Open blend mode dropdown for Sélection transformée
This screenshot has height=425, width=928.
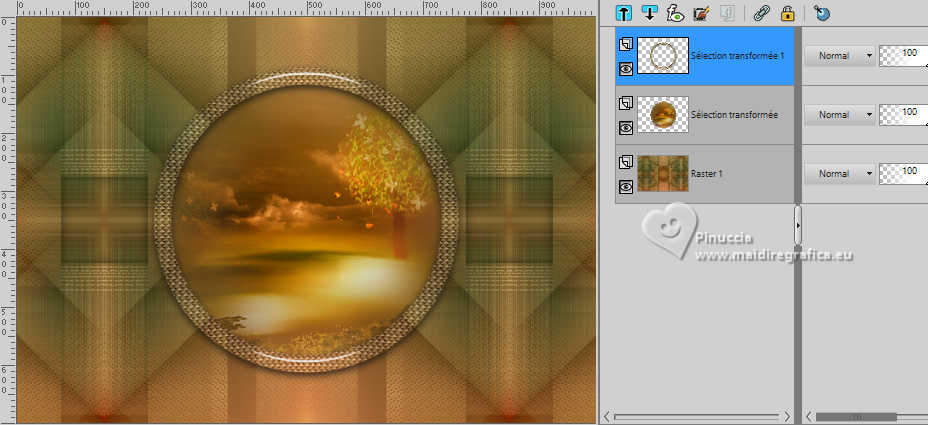(840, 115)
